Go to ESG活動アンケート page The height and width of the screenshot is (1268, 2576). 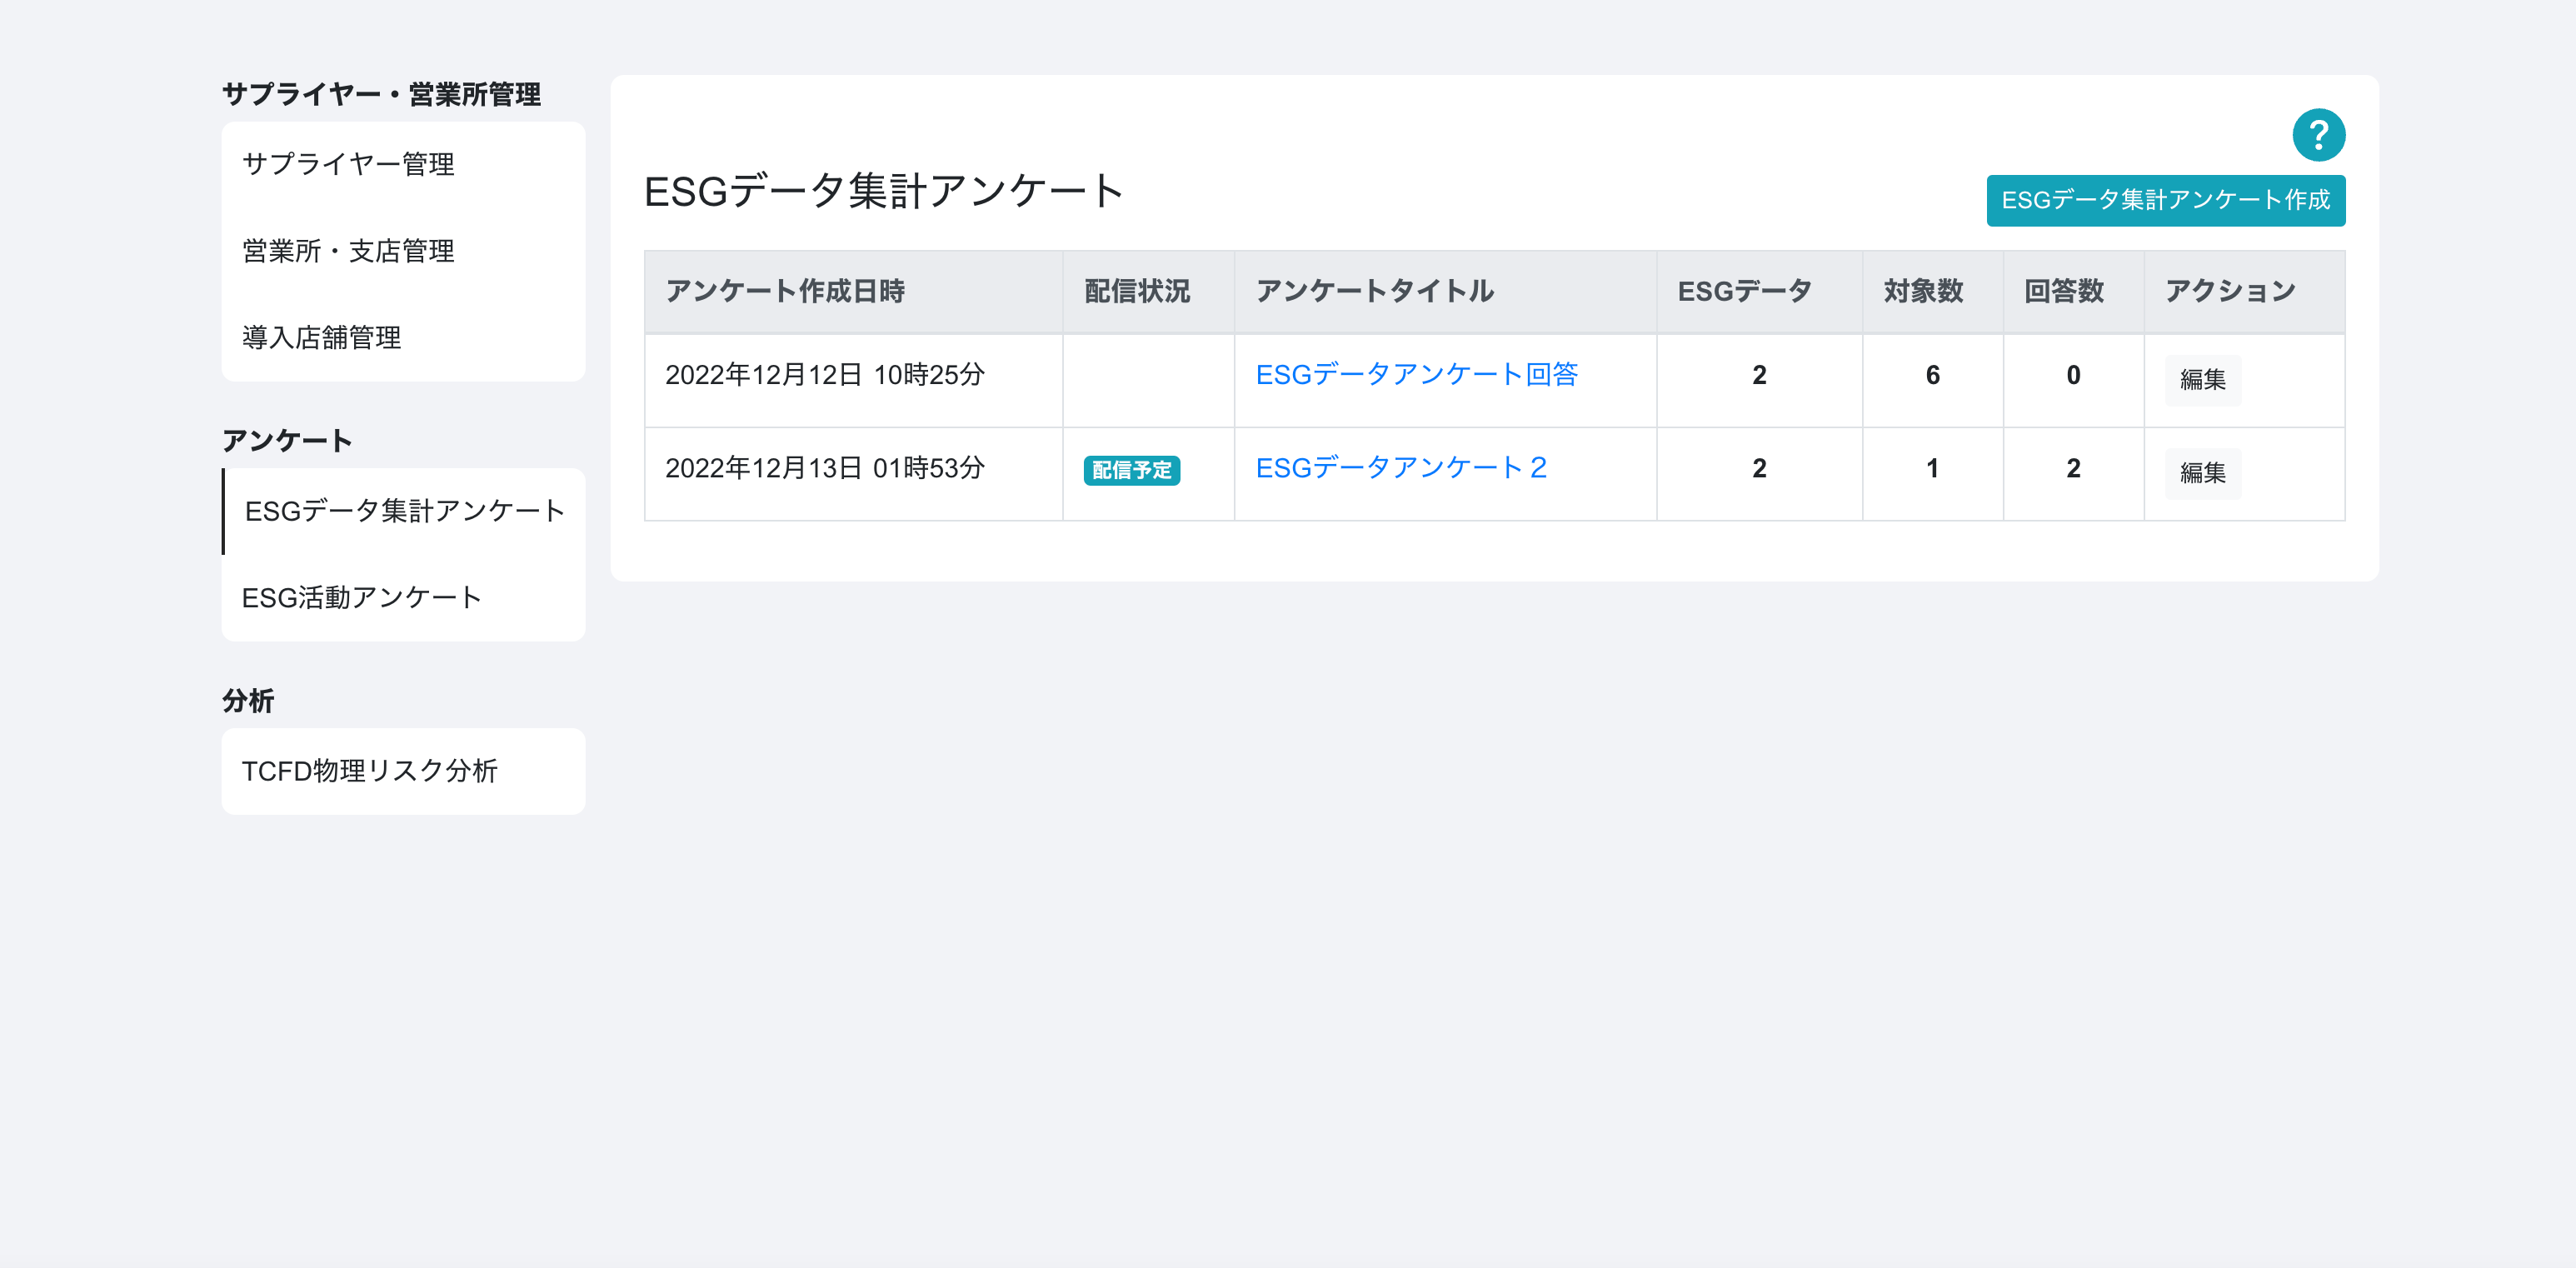pos(361,598)
